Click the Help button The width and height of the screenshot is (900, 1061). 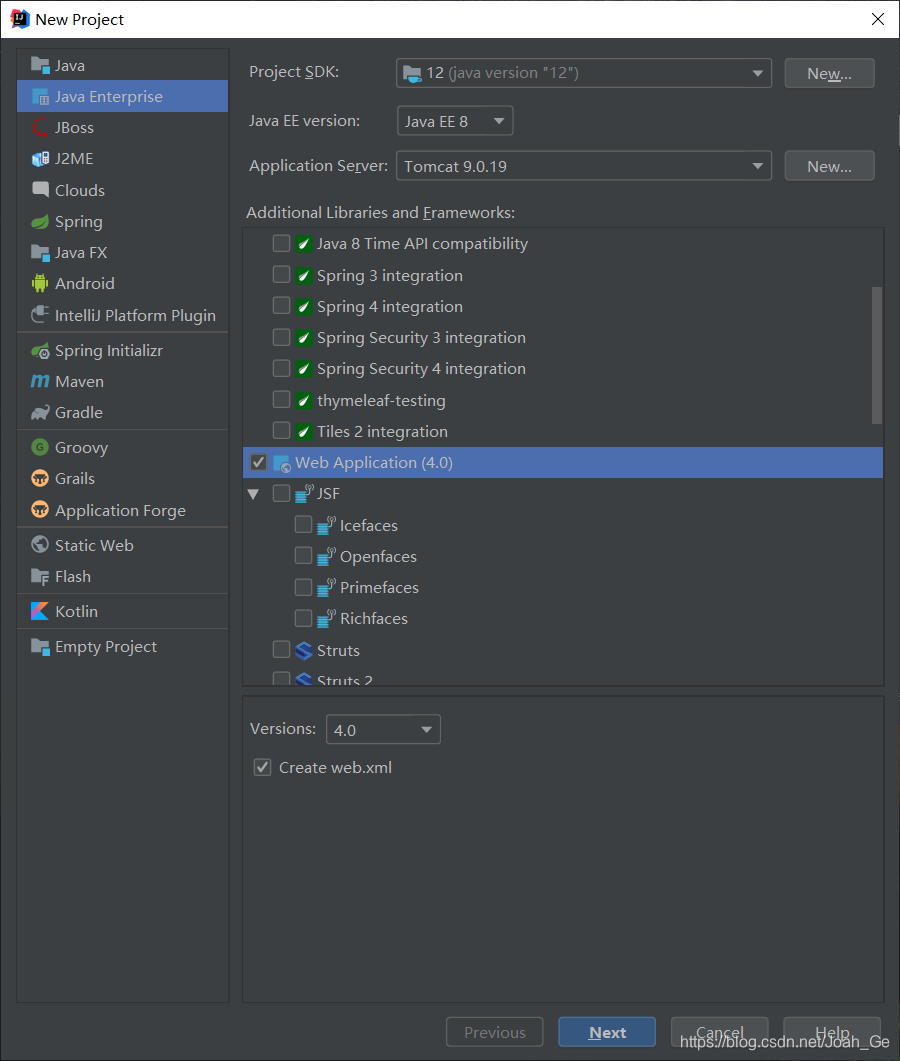click(x=832, y=1033)
